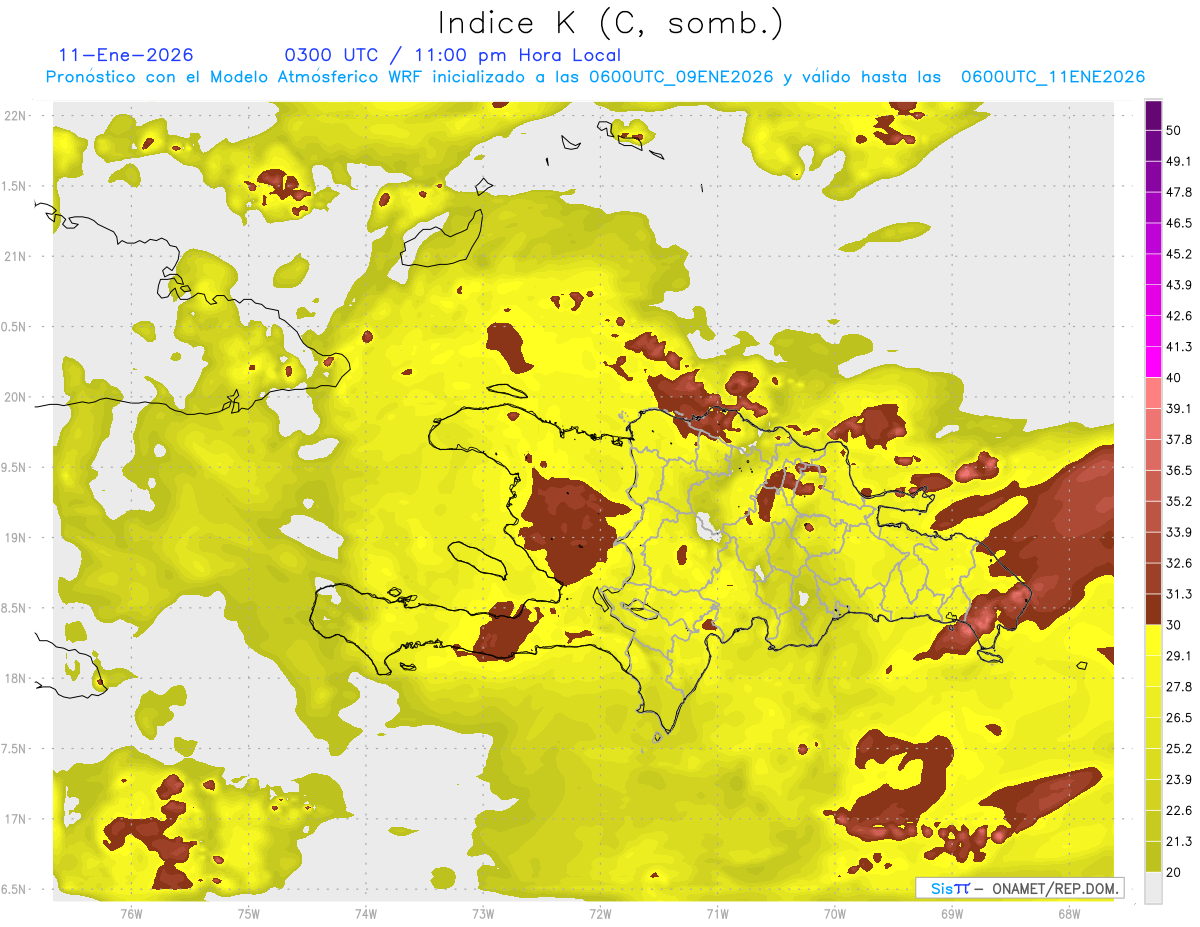Select the latitude label "18N"

16,678
